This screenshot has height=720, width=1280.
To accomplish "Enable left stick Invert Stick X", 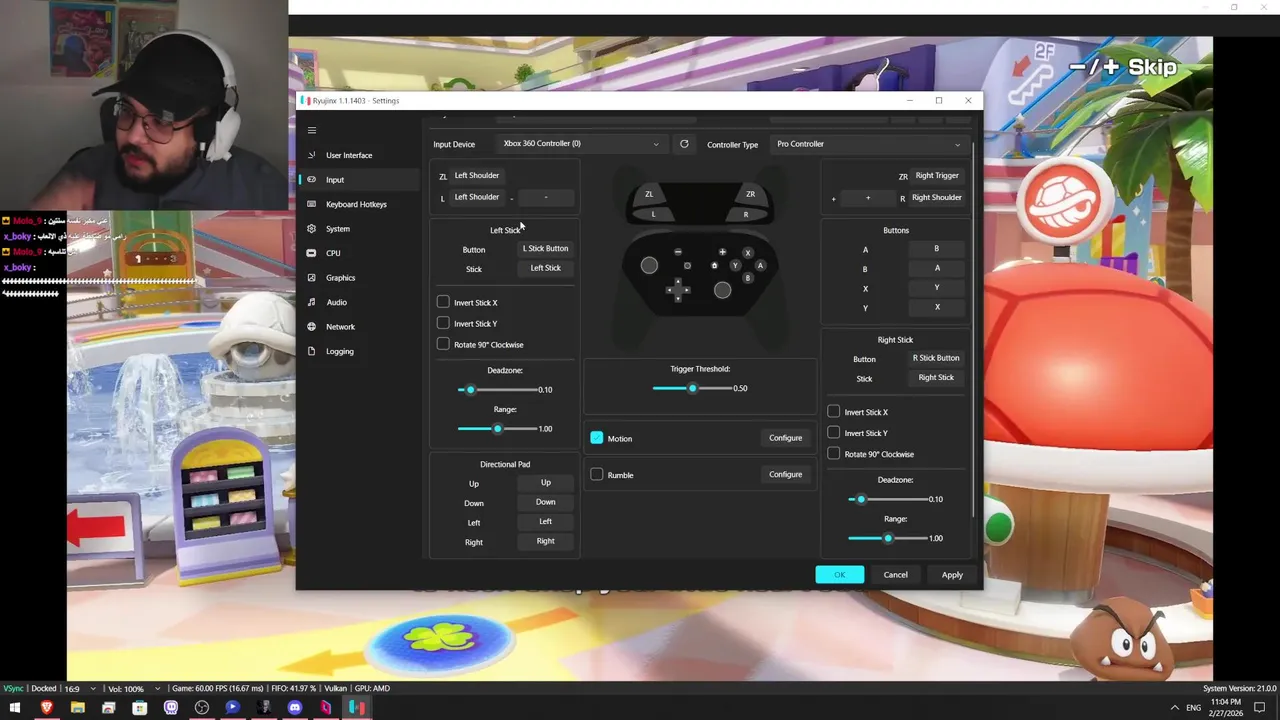I will pos(443,302).
